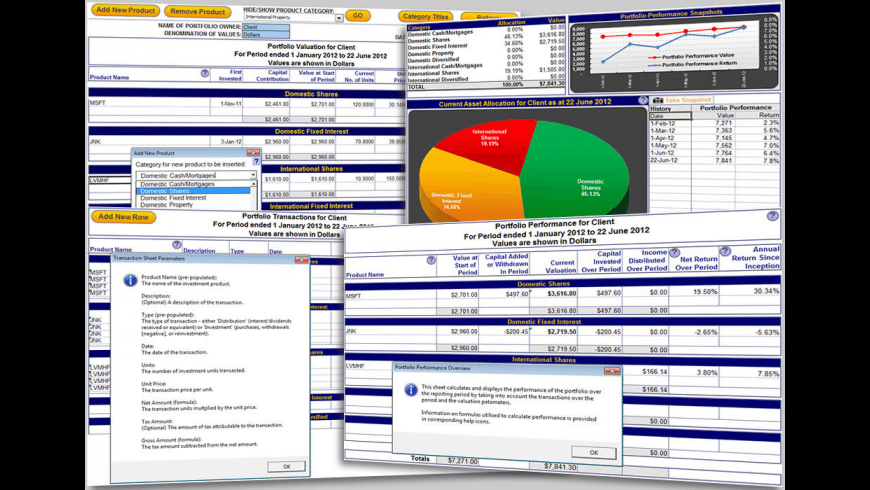Click 7.85% annual return cell
Image resolution: width=870 pixels, height=490 pixels.
coord(768,374)
